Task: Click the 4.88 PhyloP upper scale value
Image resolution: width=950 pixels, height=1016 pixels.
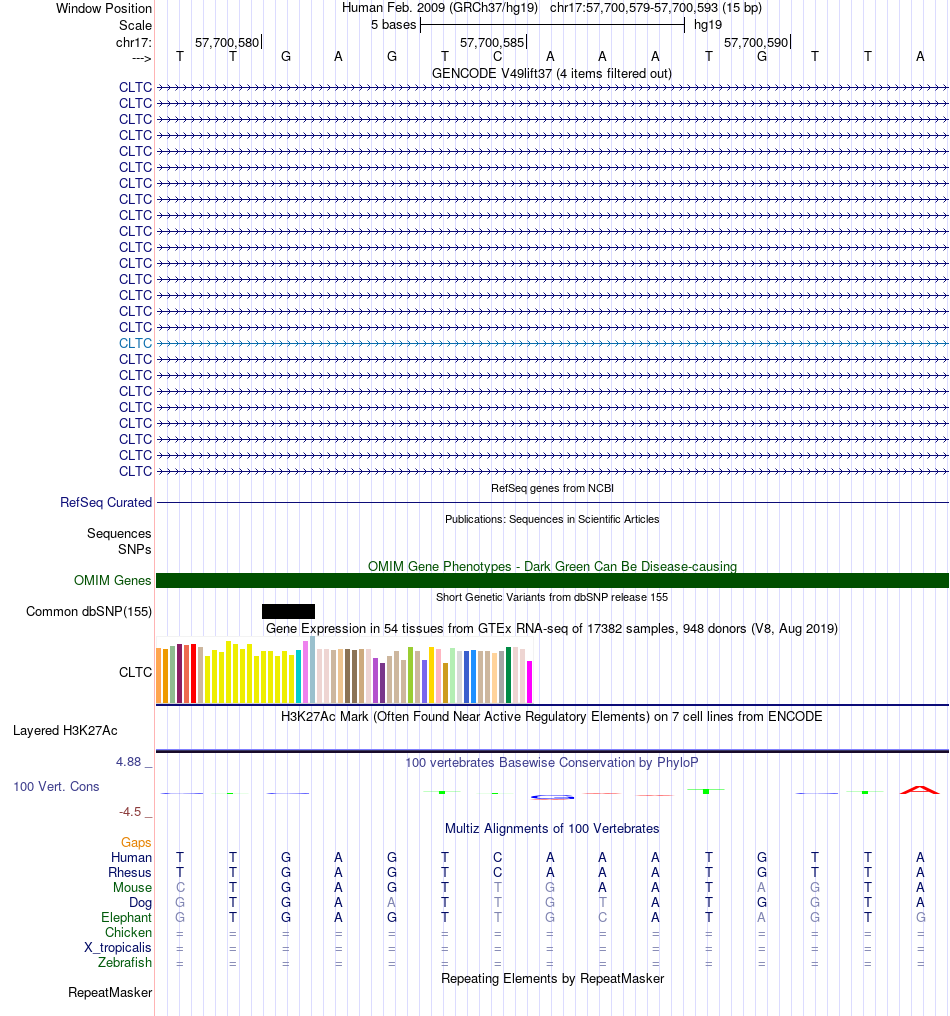Action: 128,762
